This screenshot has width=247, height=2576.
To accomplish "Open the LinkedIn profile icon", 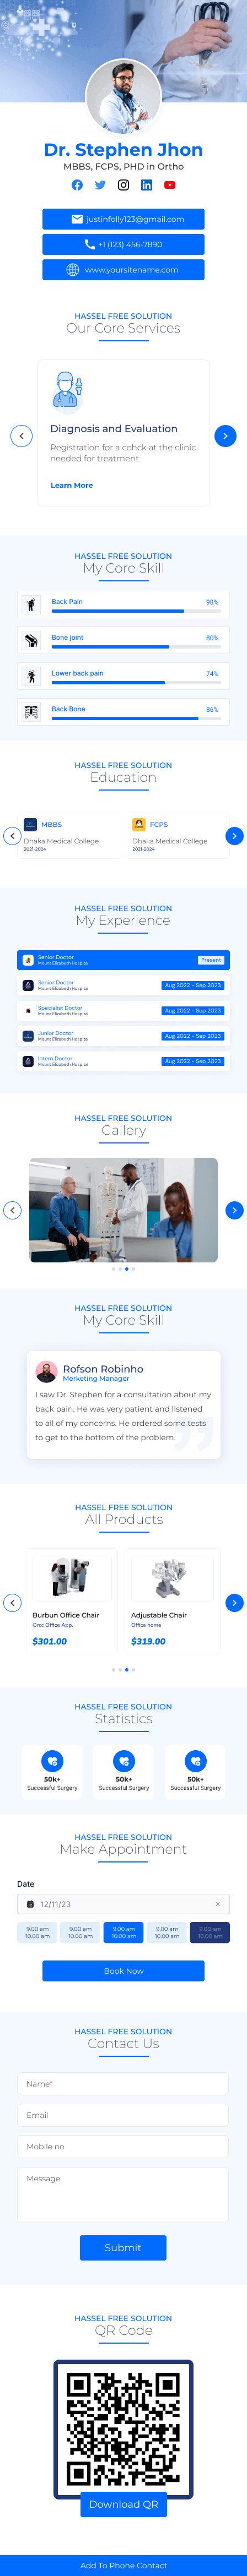I will (x=146, y=185).
